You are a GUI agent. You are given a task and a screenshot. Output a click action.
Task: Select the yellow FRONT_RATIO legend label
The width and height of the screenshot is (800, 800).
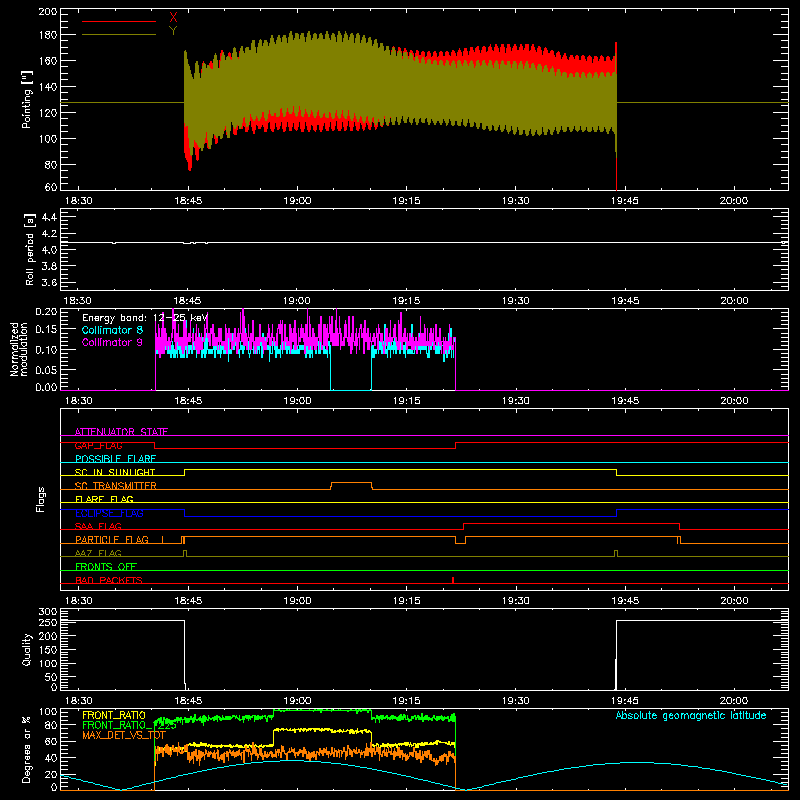click(114, 715)
